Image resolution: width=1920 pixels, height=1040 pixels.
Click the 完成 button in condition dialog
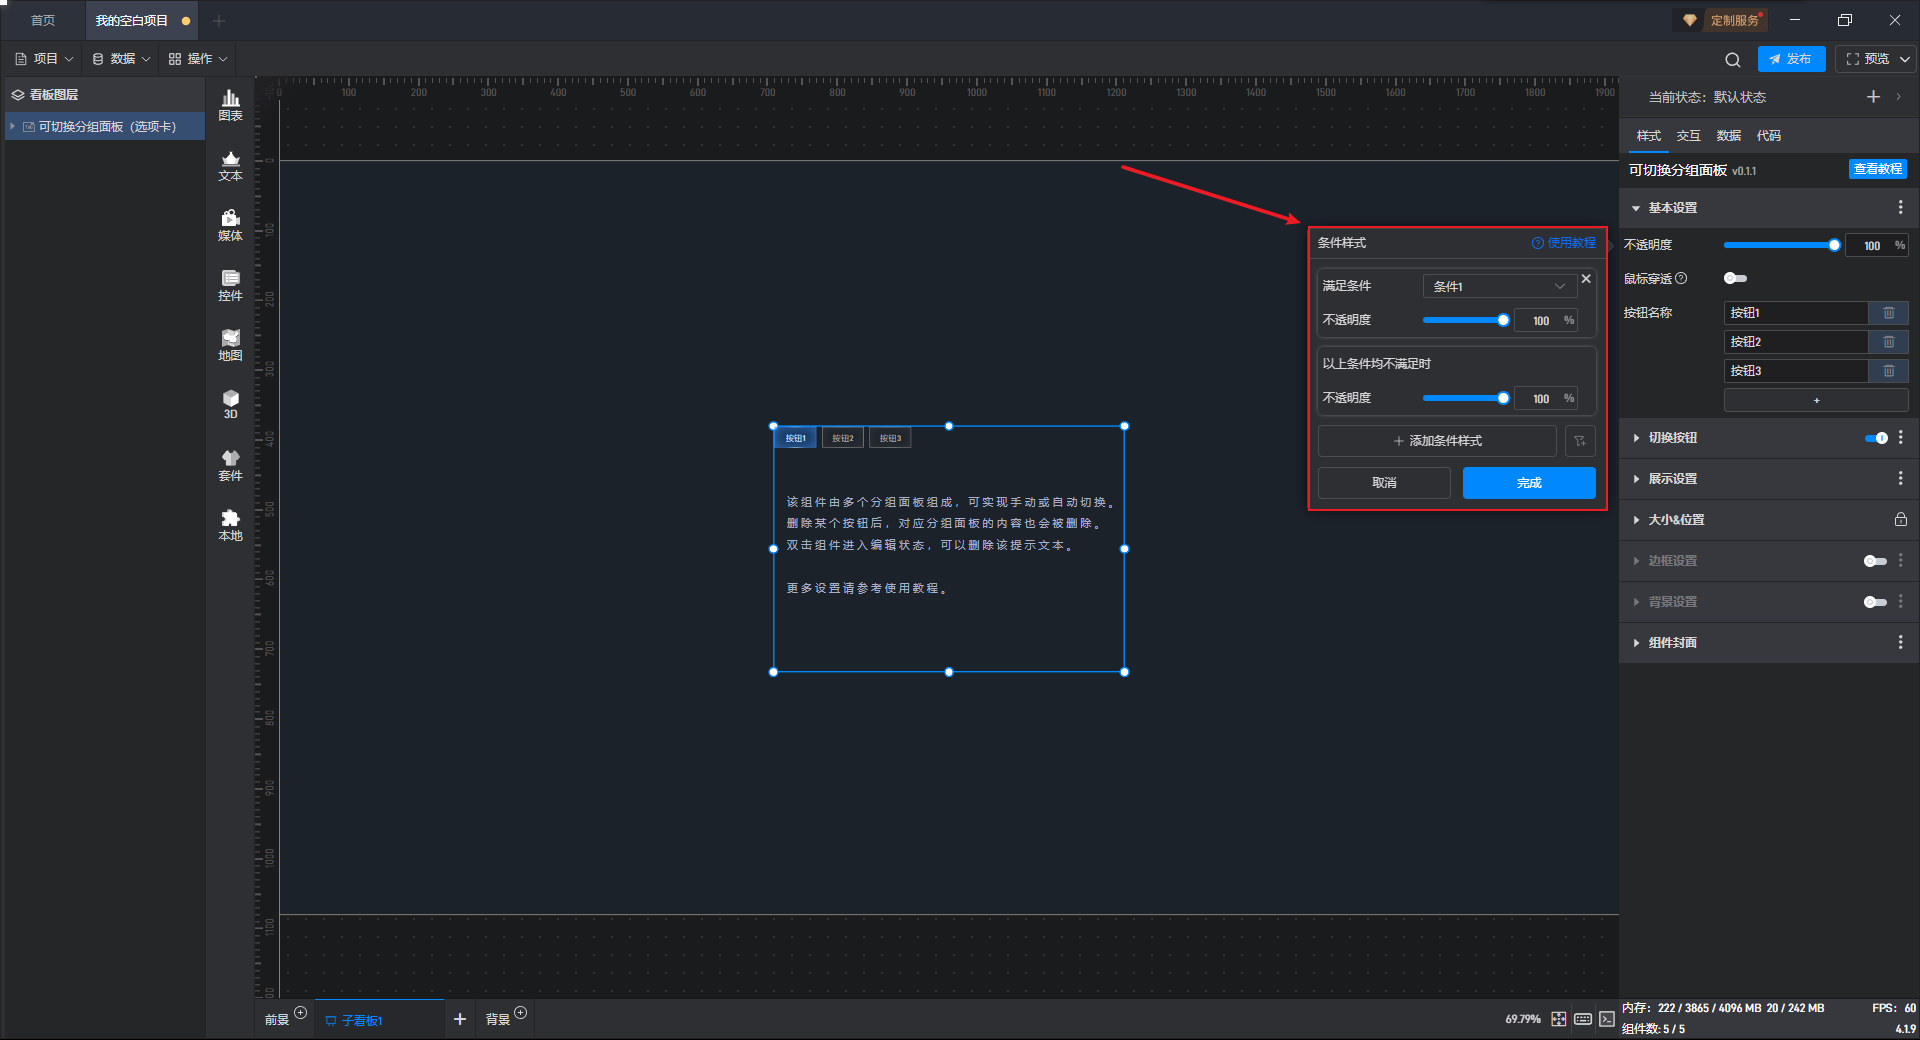(1528, 483)
